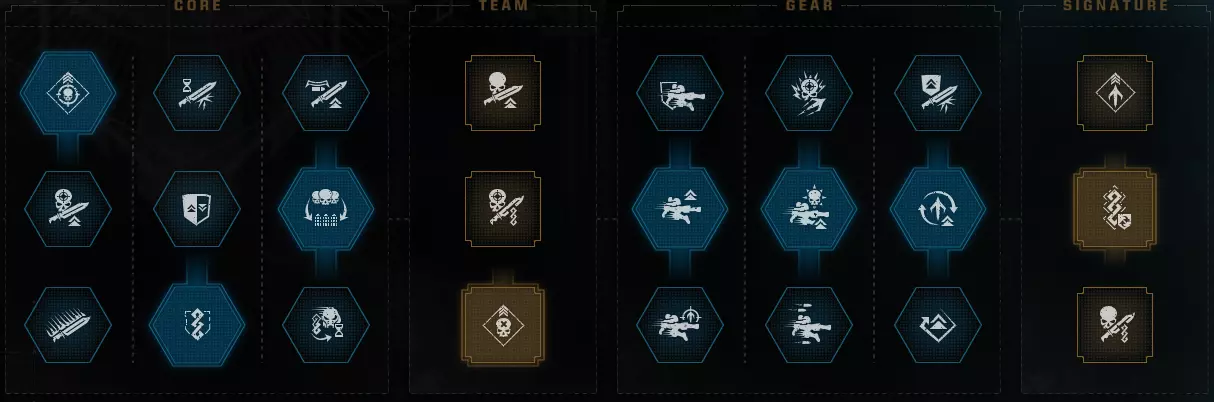Choose the middle Team perk skull and chain
Screen dimensions: 1214x402
tap(503, 209)
